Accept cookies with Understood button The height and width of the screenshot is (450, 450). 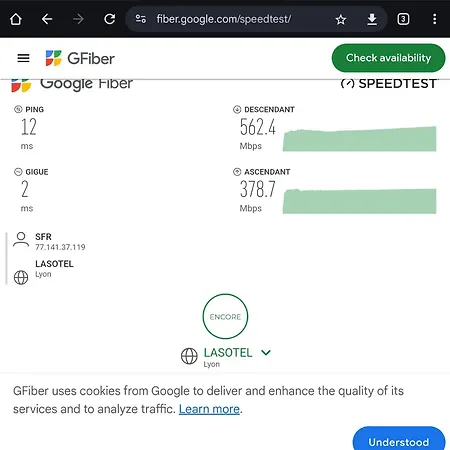[399, 440]
